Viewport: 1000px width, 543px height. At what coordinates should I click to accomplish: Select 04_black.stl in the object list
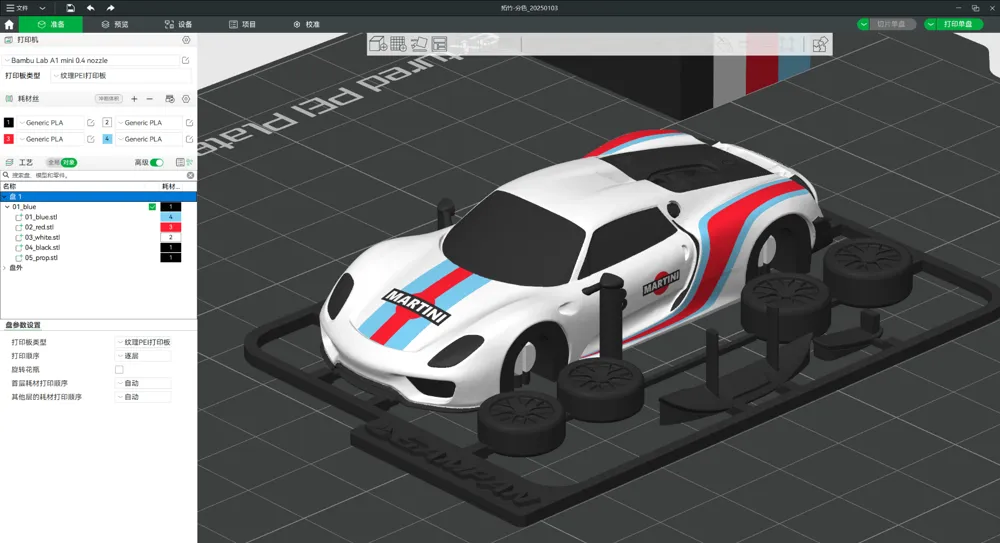42,248
